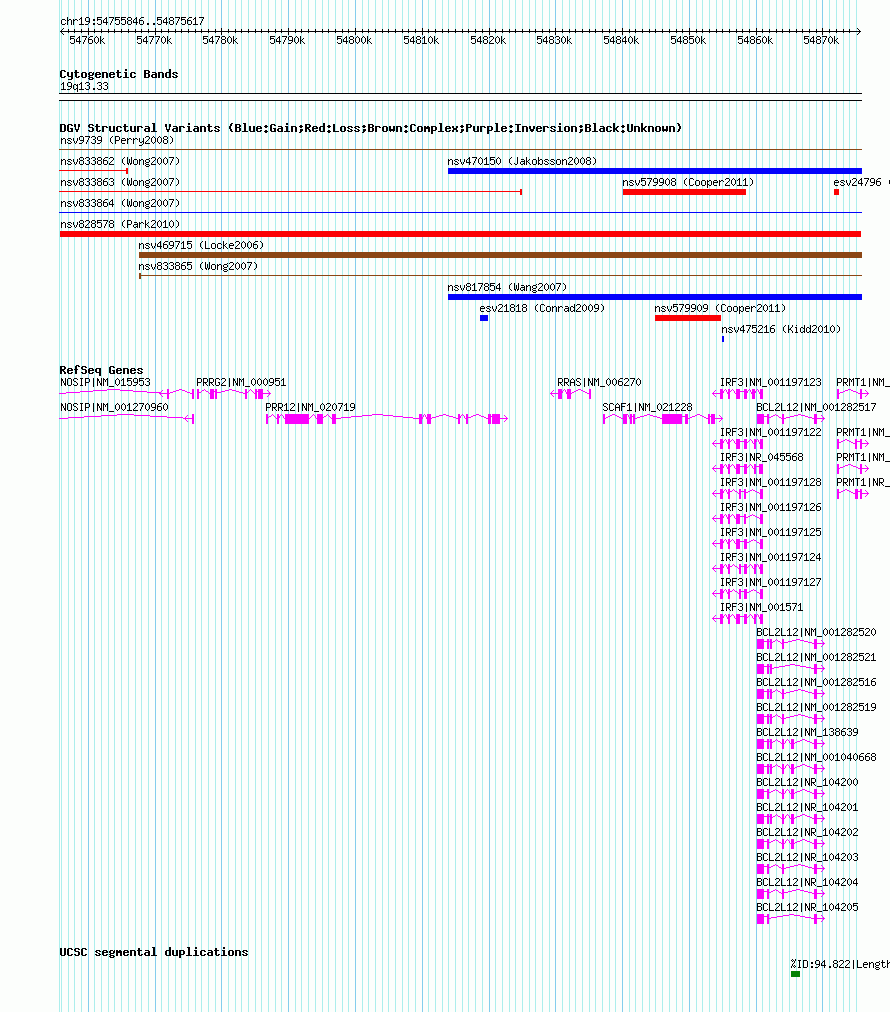Click the BCL2L12|NM_001040668 transcript label

[x=816, y=757]
